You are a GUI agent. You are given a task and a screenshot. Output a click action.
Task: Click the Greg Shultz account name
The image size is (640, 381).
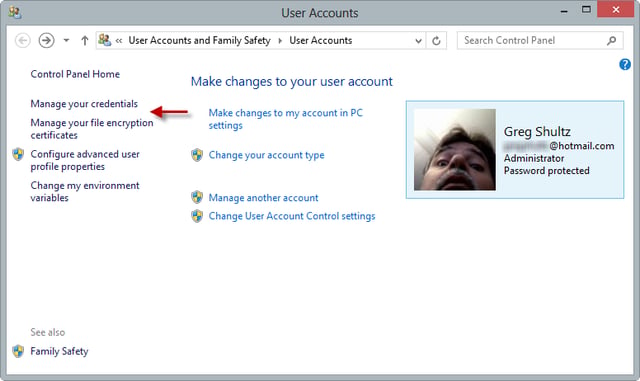(x=537, y=131)
